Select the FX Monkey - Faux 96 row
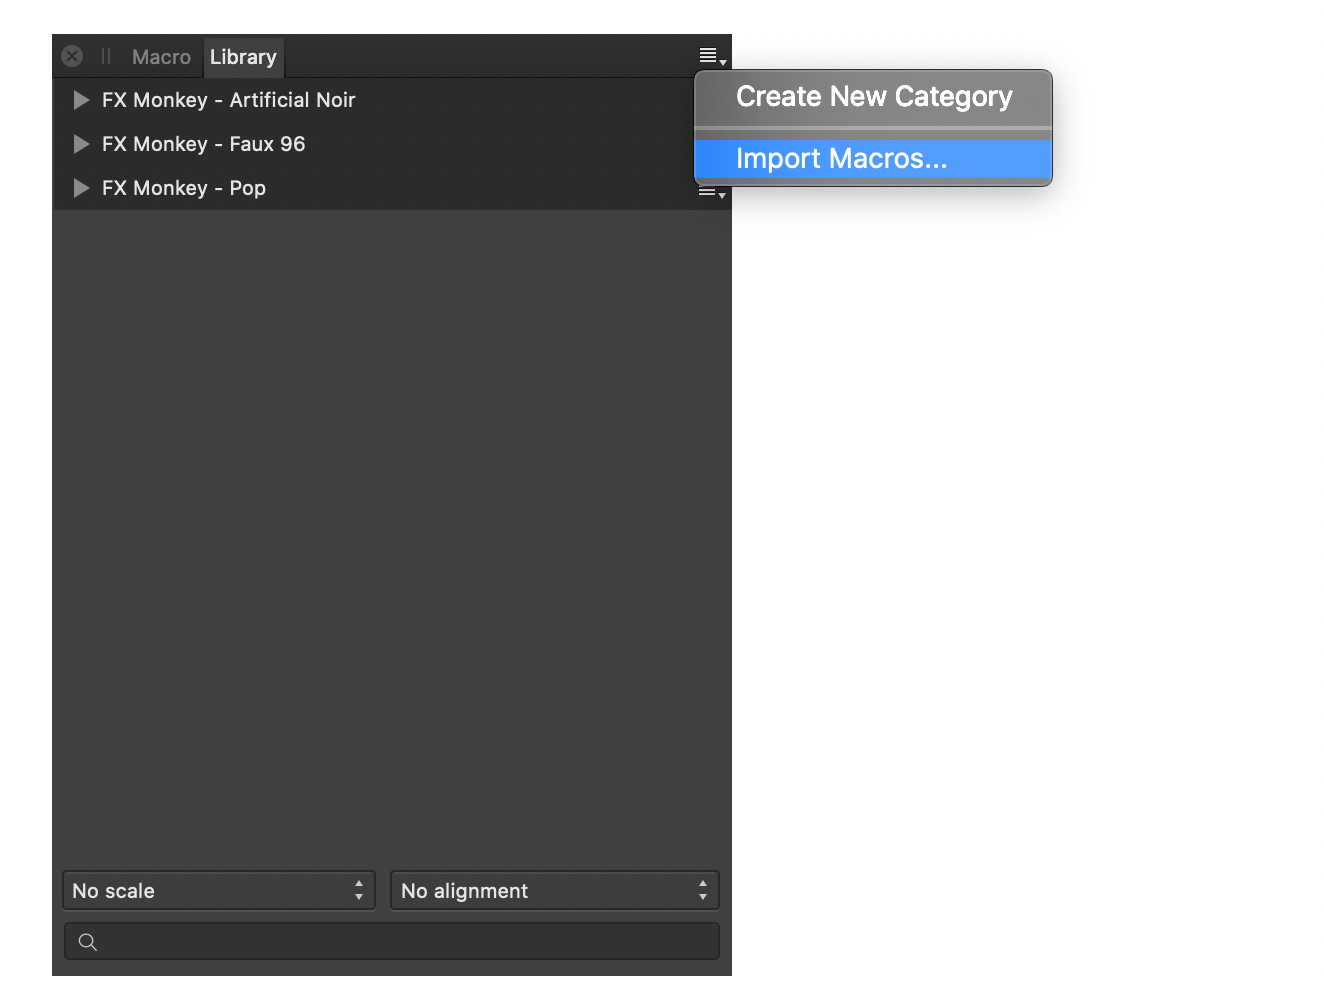 coord(203,144)
